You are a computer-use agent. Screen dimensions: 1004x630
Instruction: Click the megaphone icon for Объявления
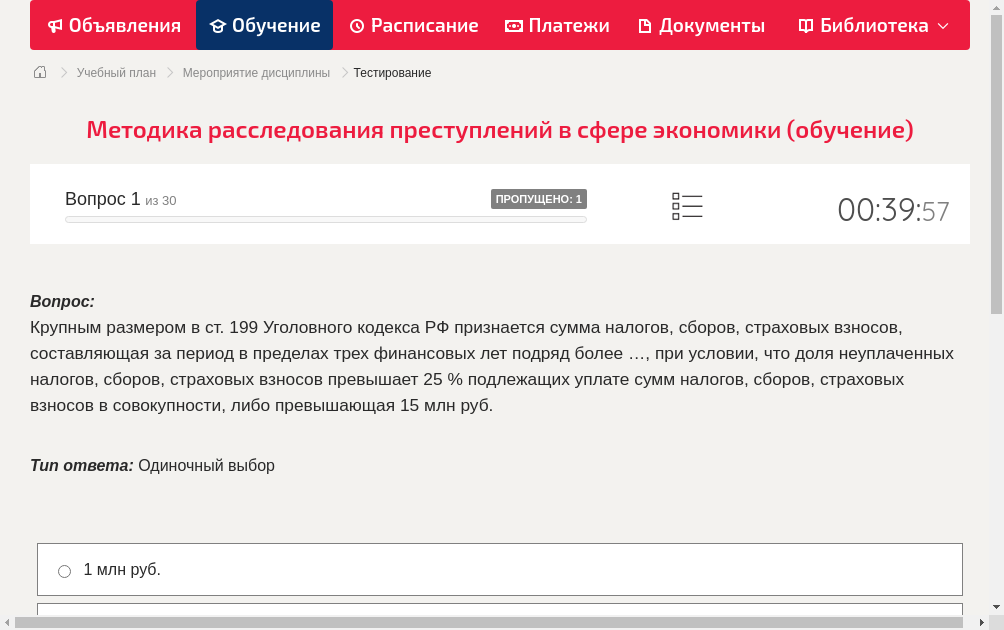pyautogui.click(x=55, y=25)
